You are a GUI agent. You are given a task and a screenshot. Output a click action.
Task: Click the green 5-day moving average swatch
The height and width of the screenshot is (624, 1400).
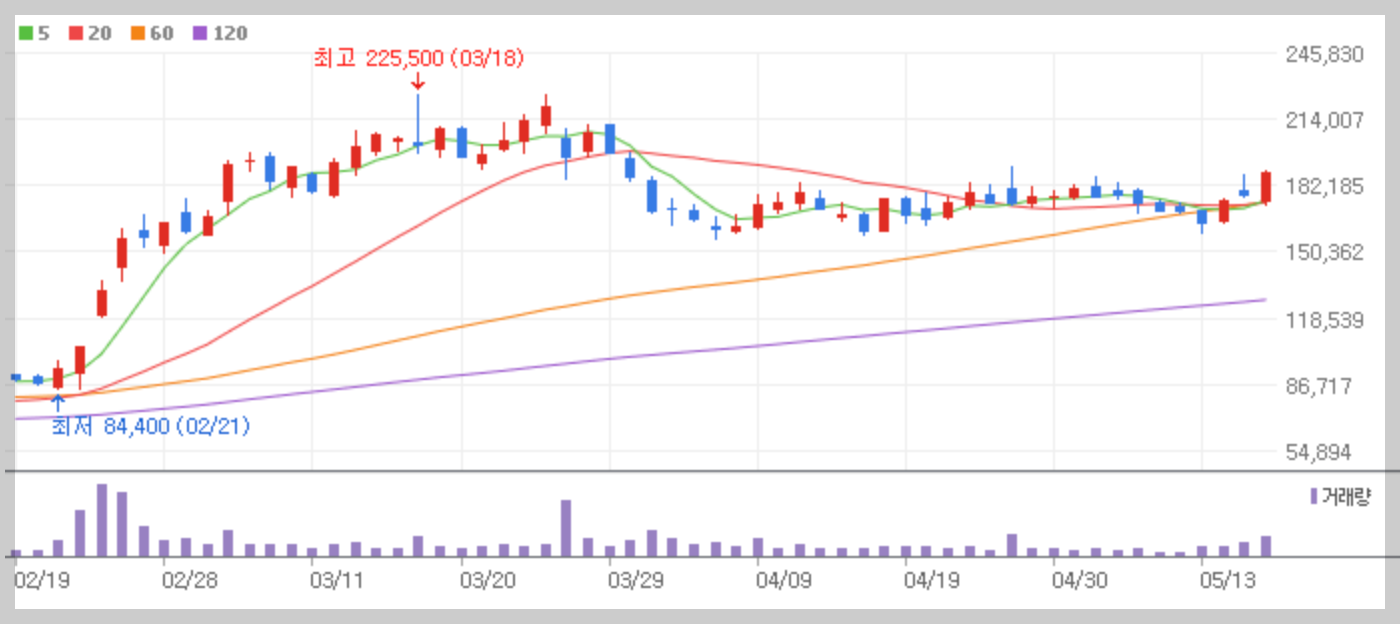[26, 33]
